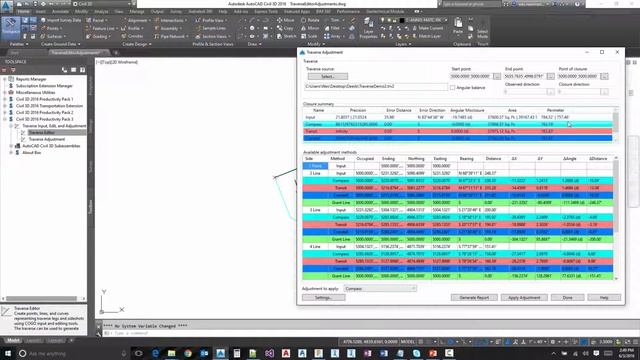Click the Help button in dialog
640x360 pixels.
[604, 298]
